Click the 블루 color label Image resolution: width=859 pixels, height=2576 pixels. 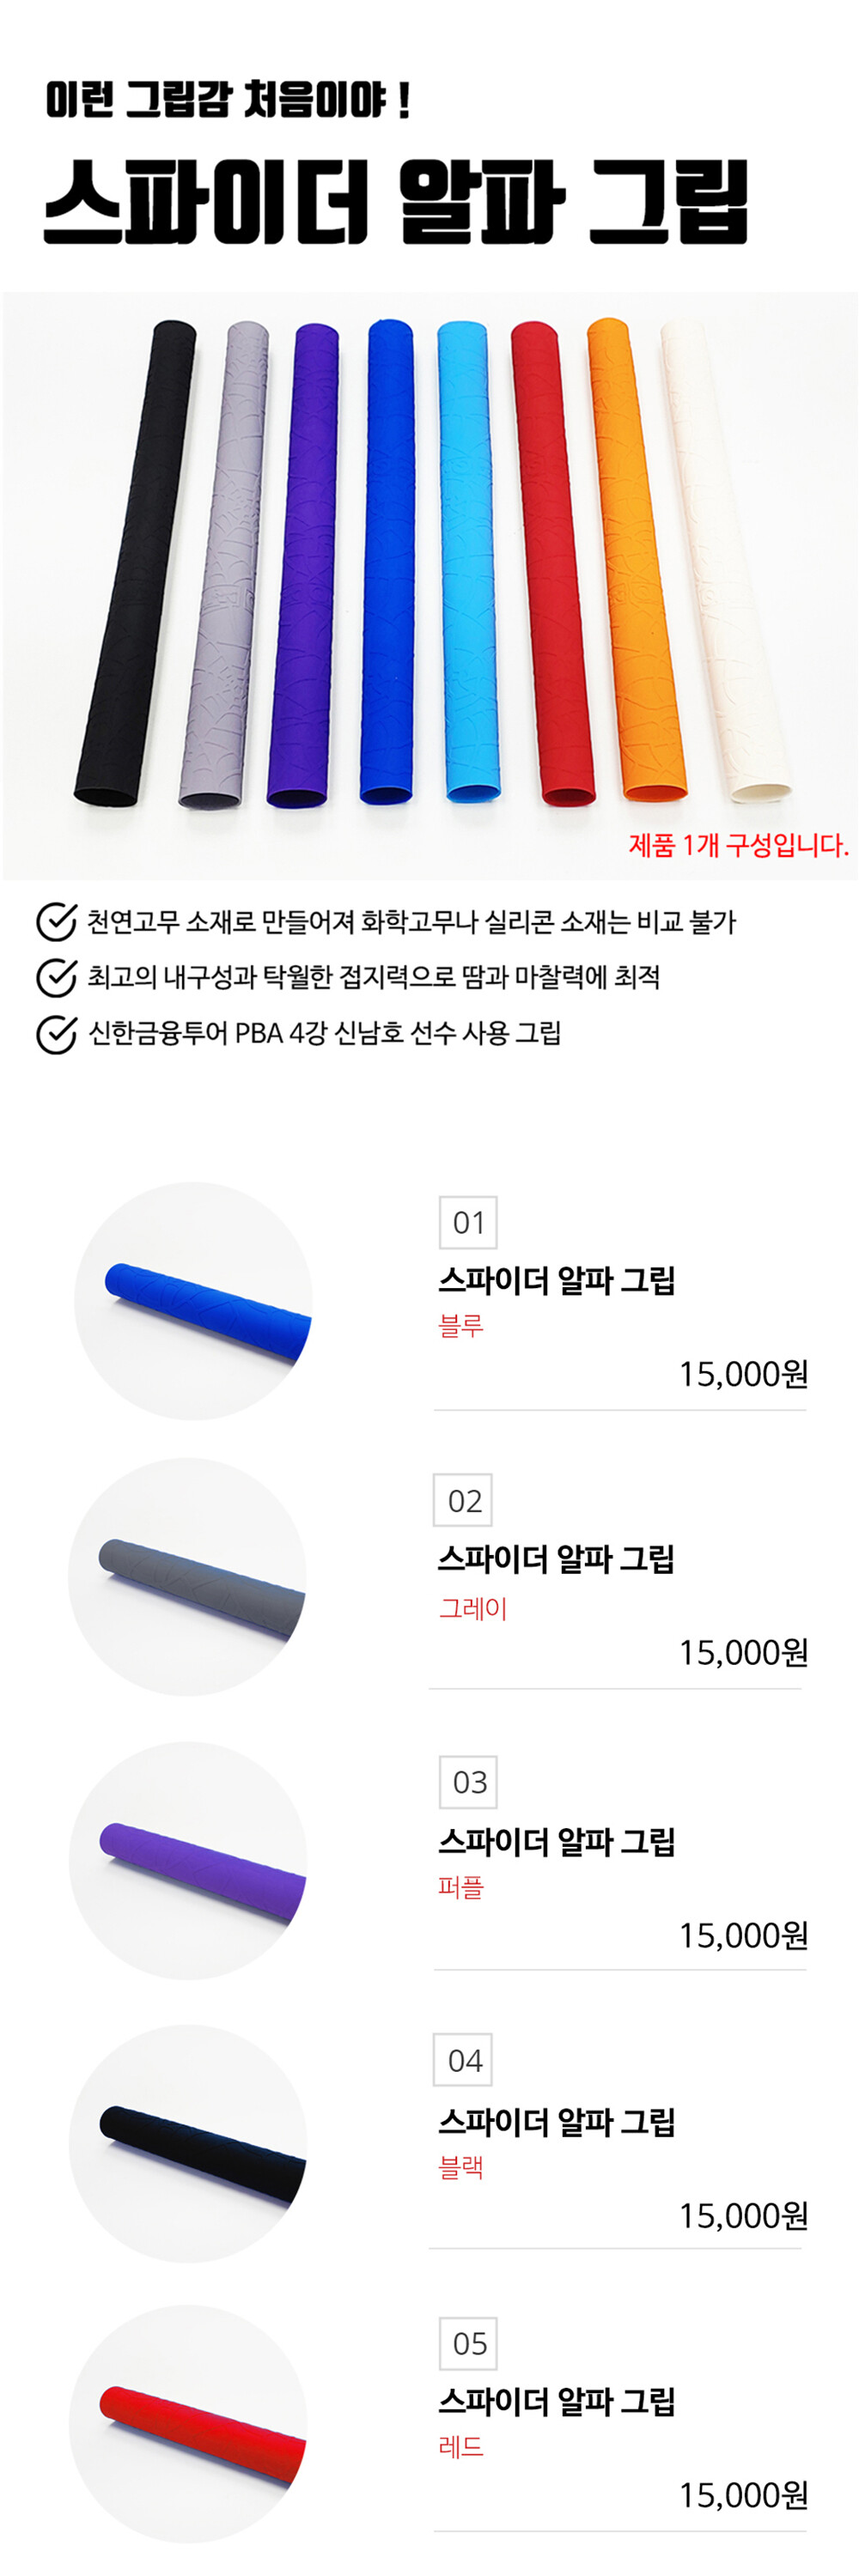(461, 1326)
